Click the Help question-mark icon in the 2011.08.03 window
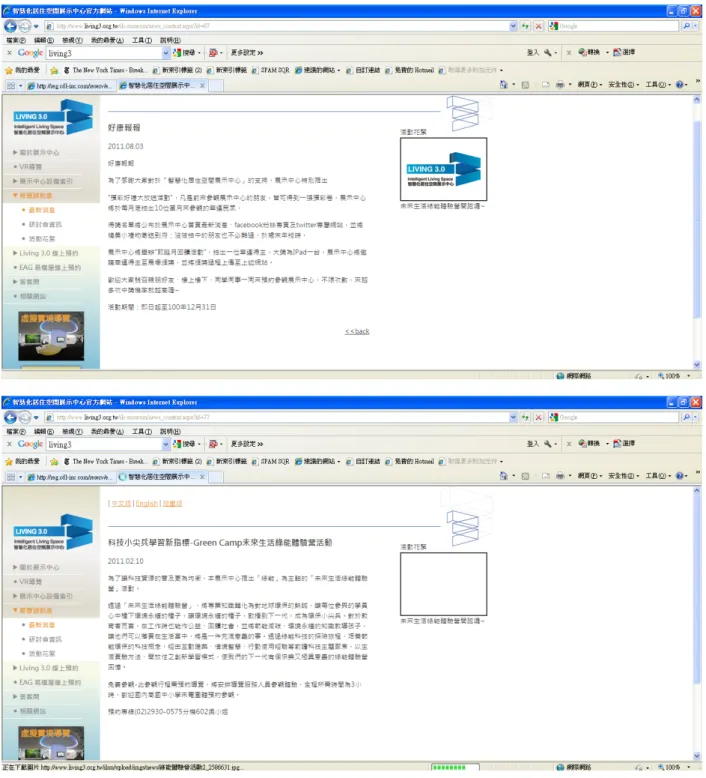Screen dimensions: 706x778 point(679,85)
